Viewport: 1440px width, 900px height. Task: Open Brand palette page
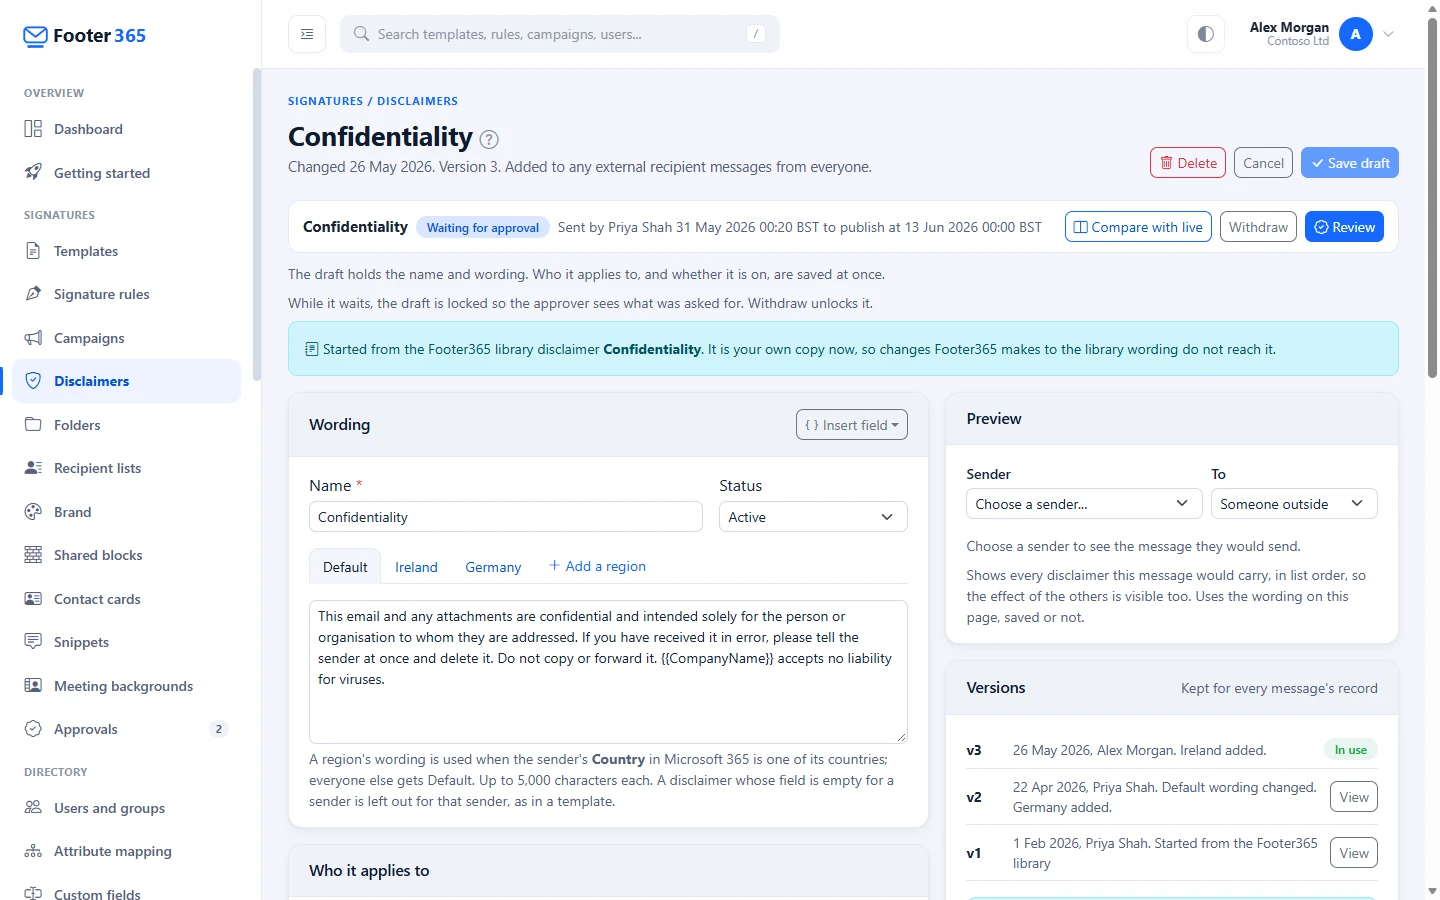pyautogui.click(x=126, y=512)
